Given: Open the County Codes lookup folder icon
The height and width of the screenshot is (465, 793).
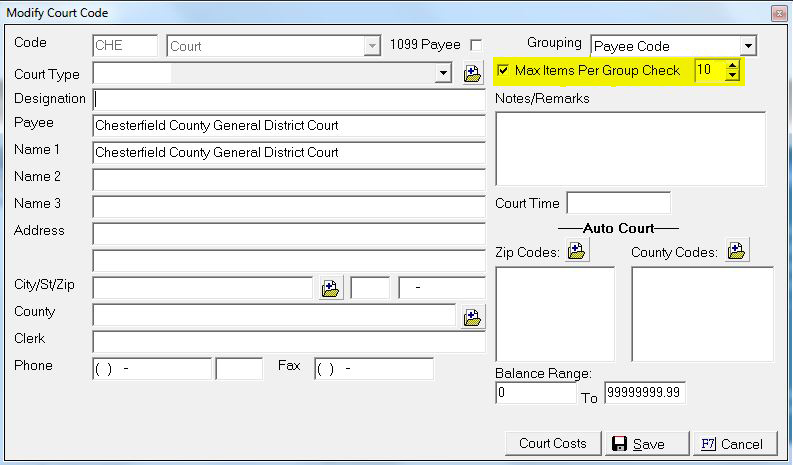Looking at the screenshot, I should (x=736, y=251).
